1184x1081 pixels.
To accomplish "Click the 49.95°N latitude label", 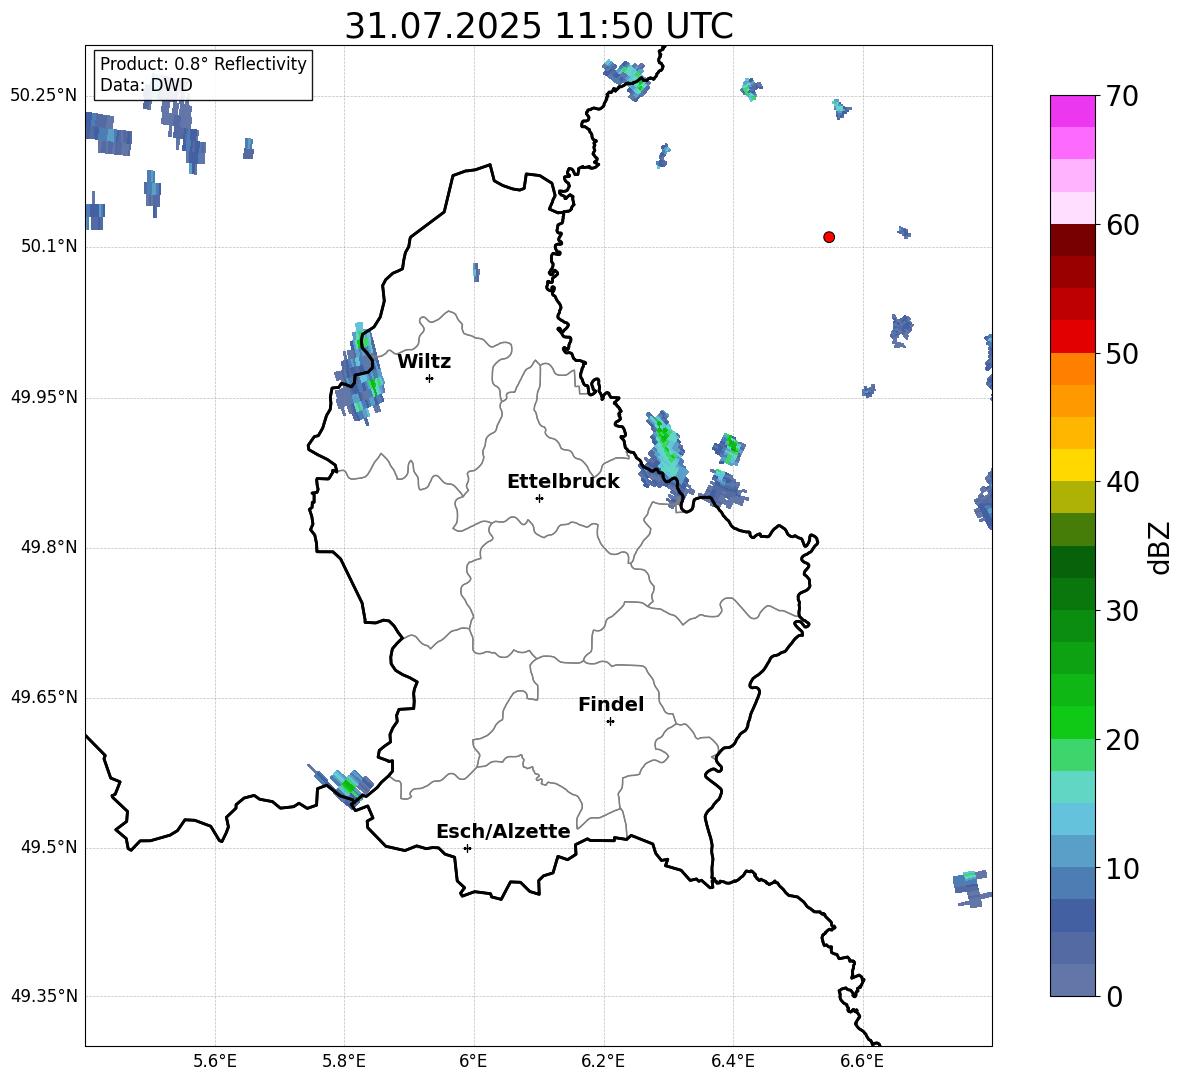I will 44,397.
